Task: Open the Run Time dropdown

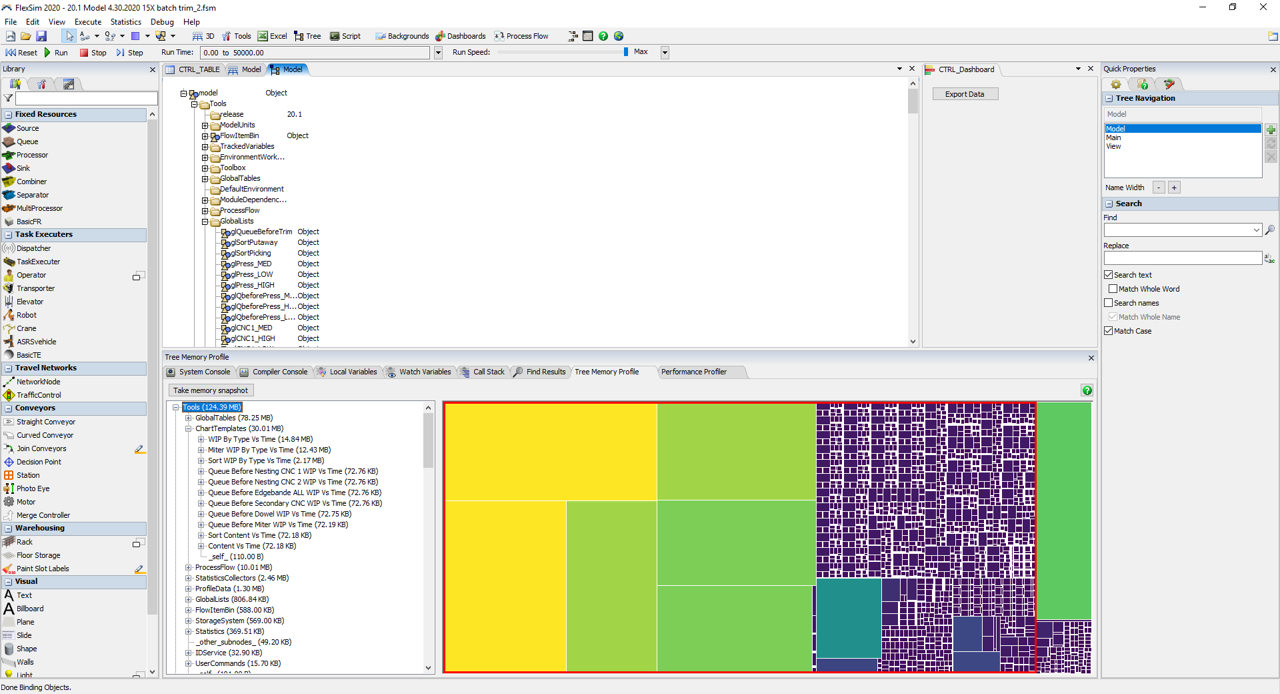Action: click(438, 52)
